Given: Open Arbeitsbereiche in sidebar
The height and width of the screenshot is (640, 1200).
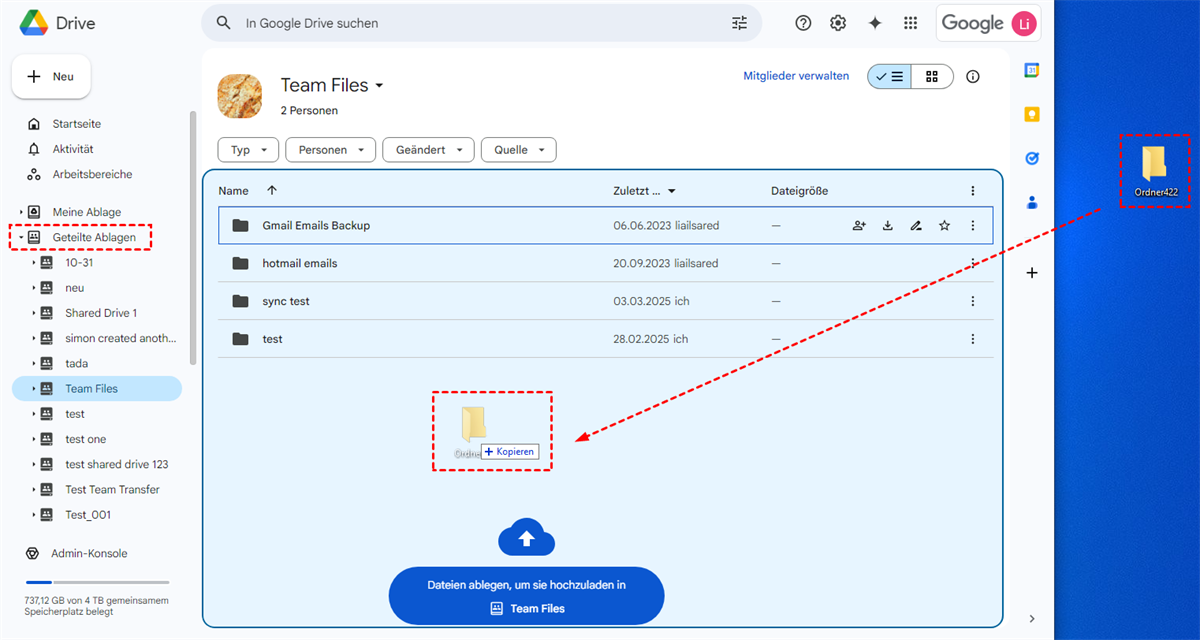Looking at the screenshot, I should tap(92, 174).
